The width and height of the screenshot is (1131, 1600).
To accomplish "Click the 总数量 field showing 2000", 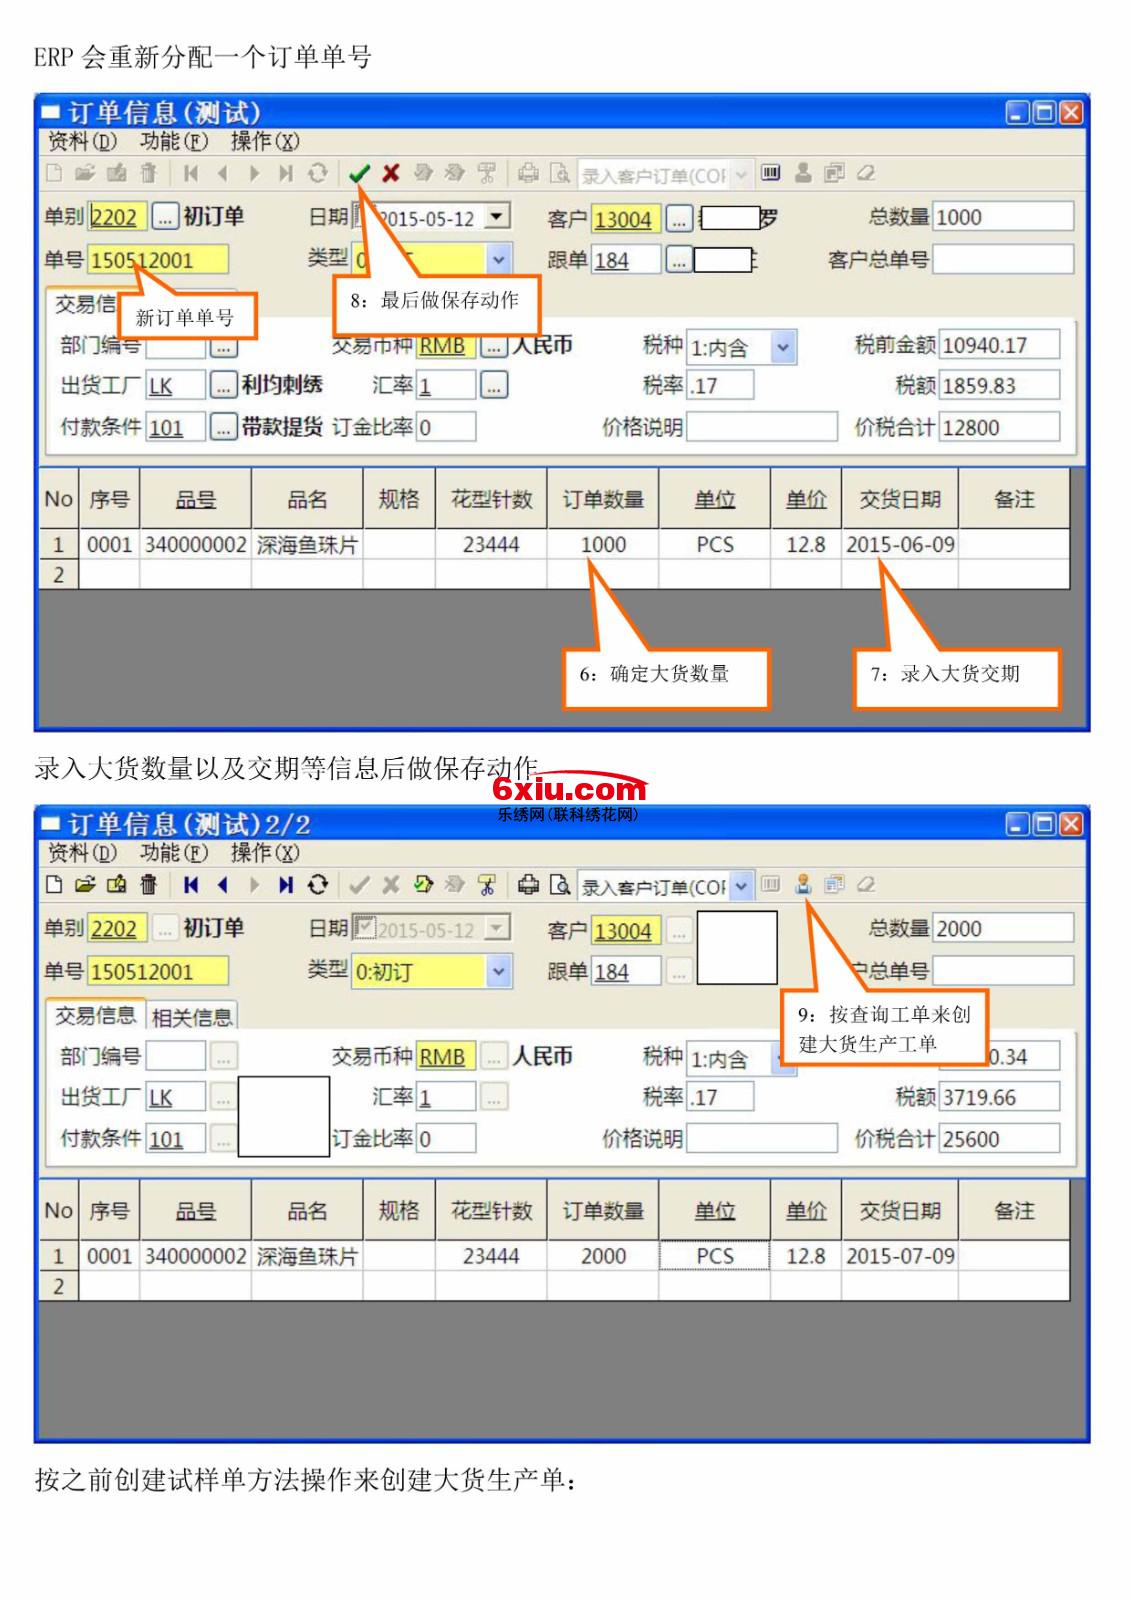I will [x=1002, y=928].
